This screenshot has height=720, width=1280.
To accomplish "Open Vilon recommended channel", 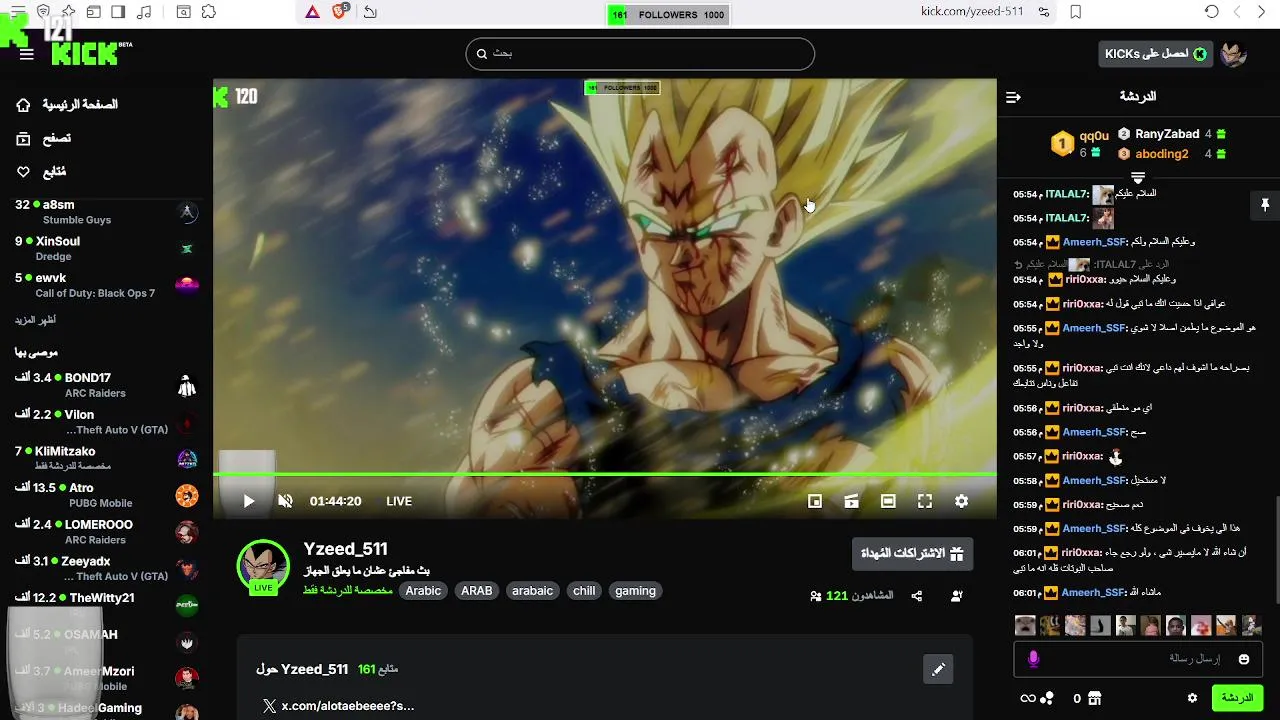I will coord(106,422).
